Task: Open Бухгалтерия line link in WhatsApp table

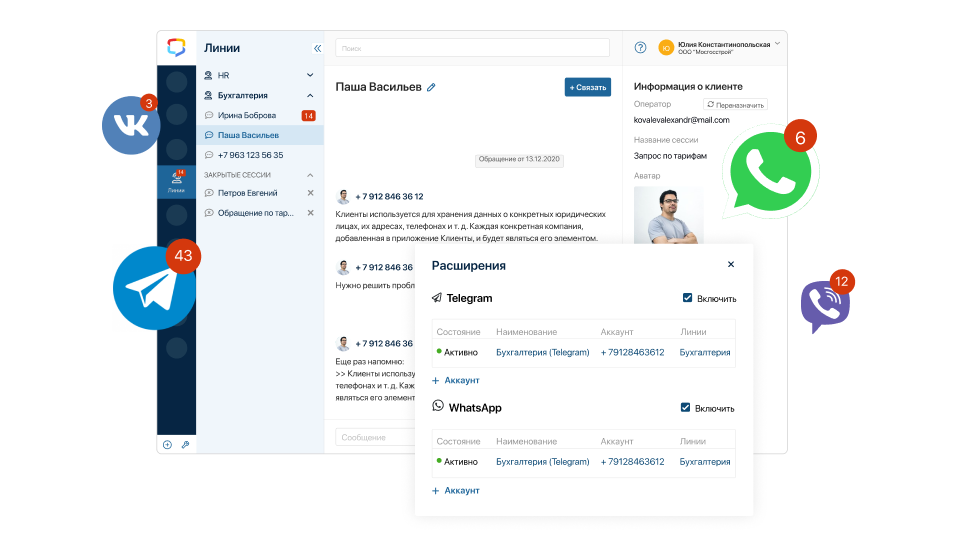Action: pyautogui.click(x=705, y=462)
